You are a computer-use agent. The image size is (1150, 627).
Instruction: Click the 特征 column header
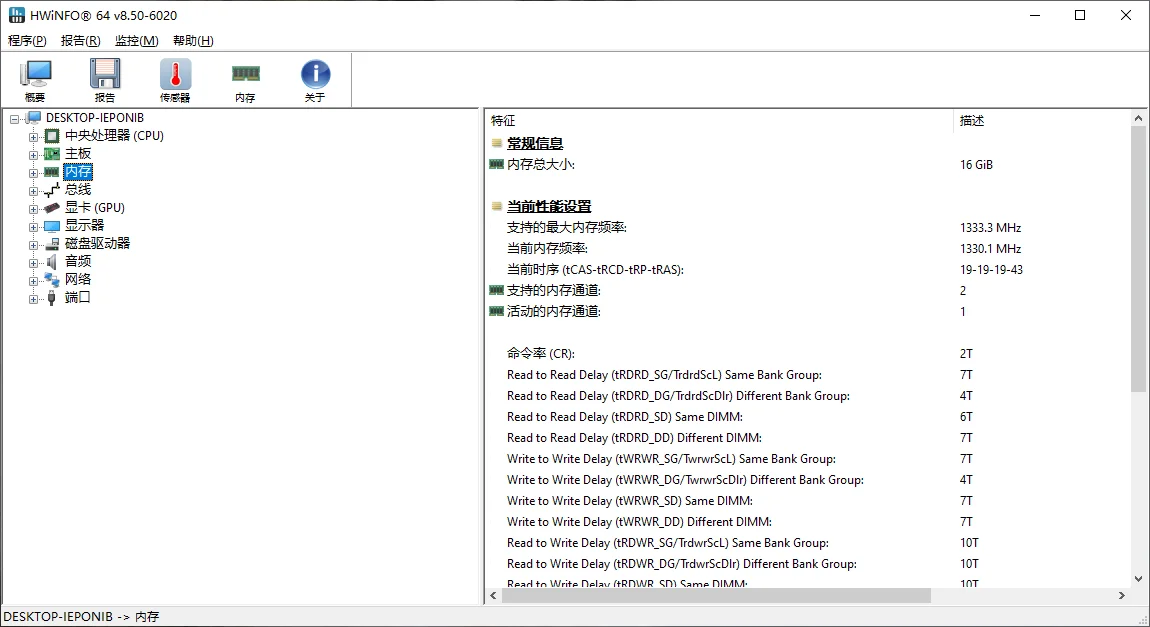(x=719, y=120)
